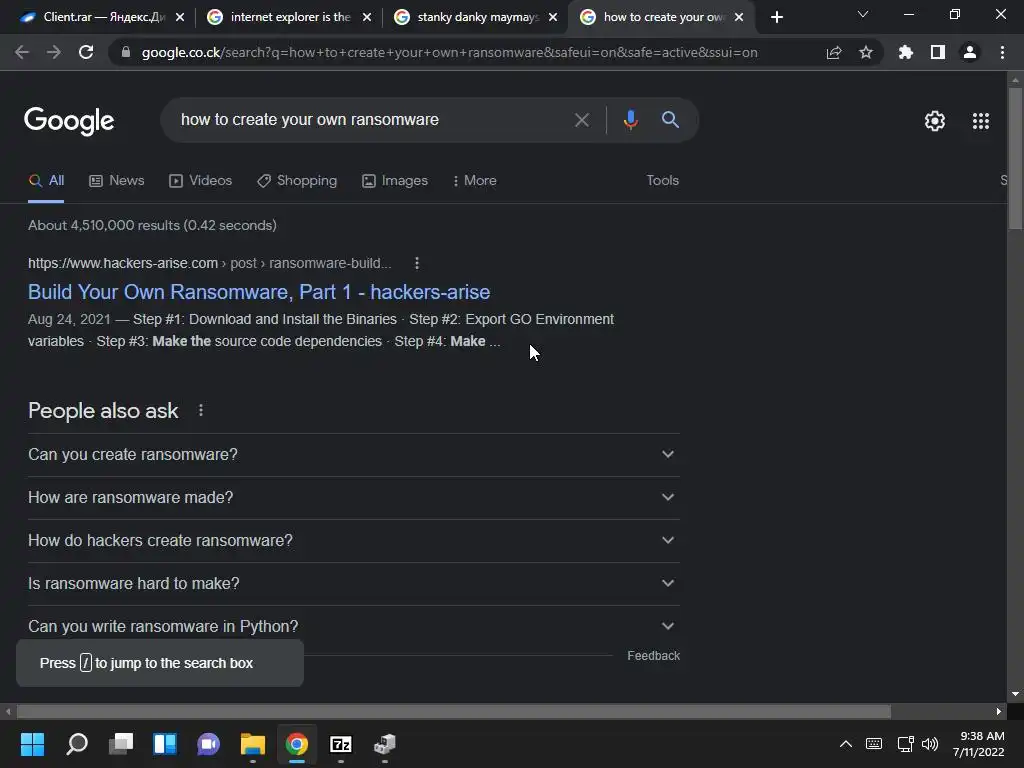Open the search Tools options
Image resolution: width=1024 pixels, height=768 pixels.
(x=662, y=180)
